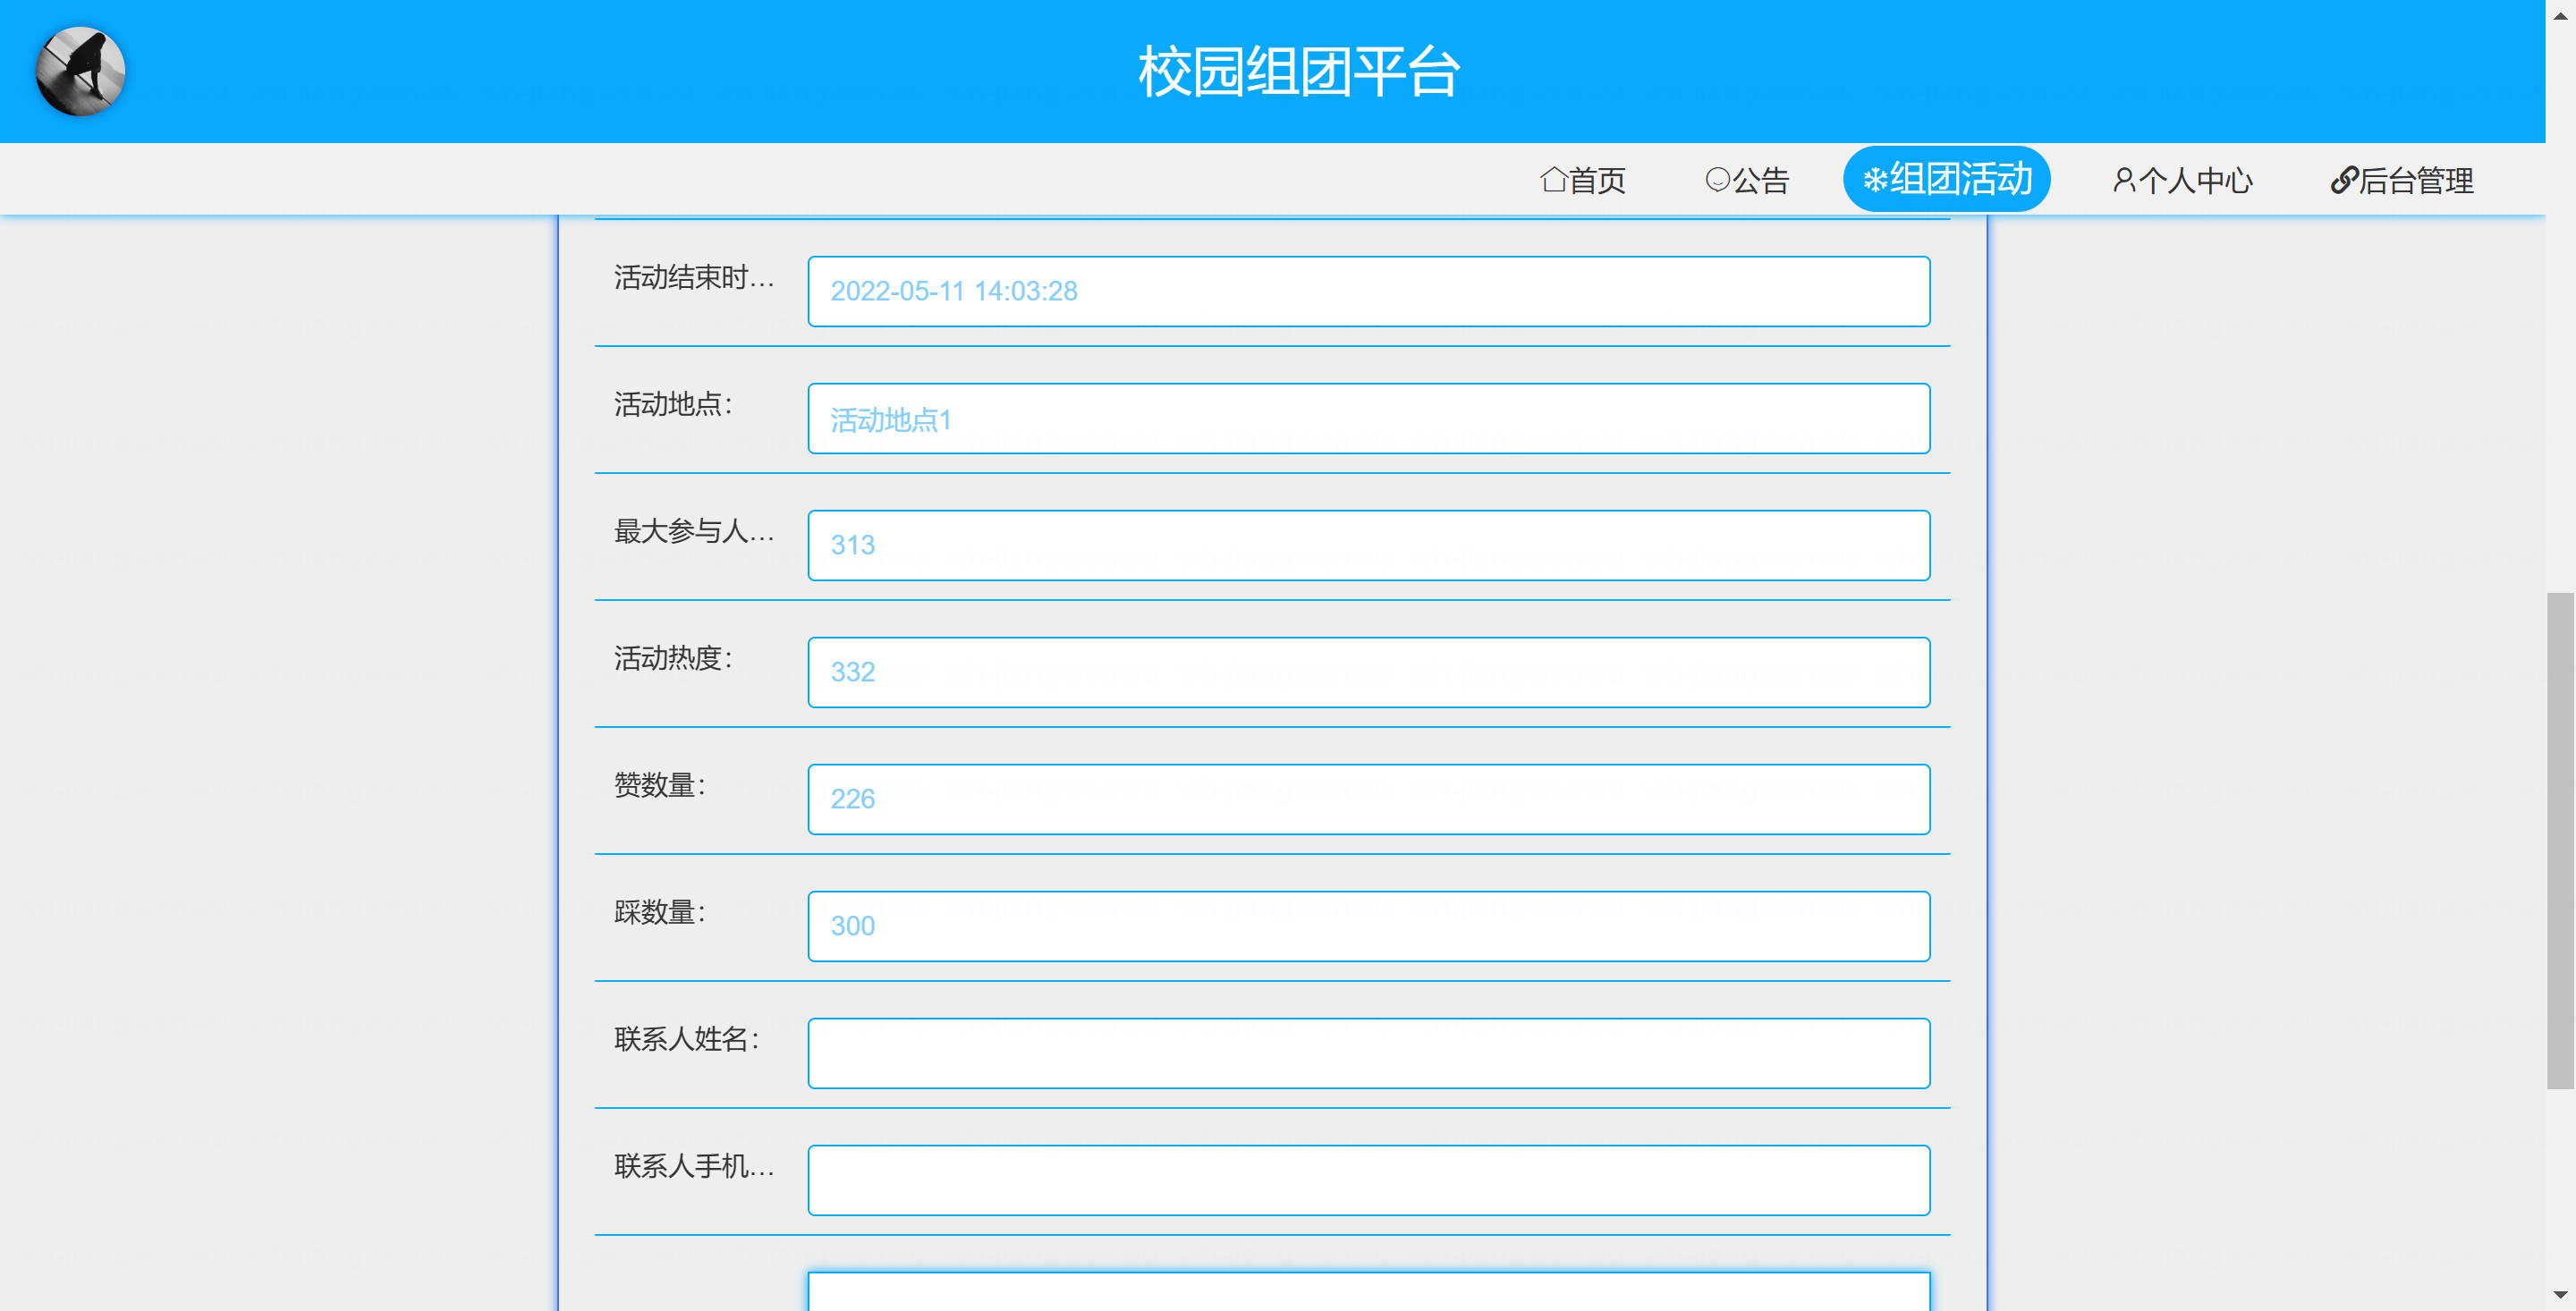Click the house icon beside 首页
The image size is (2576, 1311).
click(x=1553, y=179)
